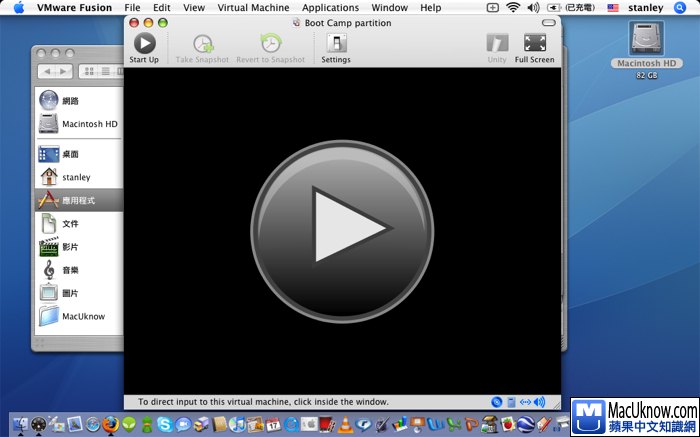This screenshot has height=437, width=700.
Task: Click the volume icon in the menu bar
Action: click(551, 8)
